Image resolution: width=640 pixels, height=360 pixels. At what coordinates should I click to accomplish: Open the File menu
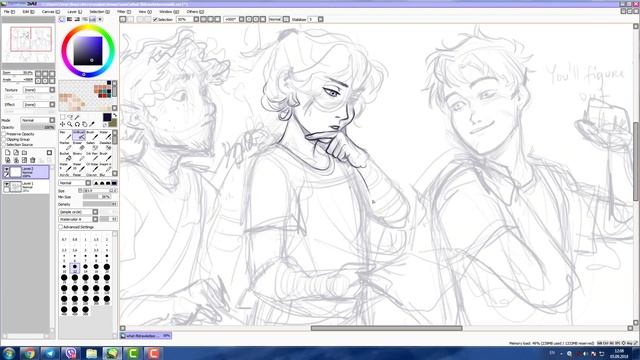[9, 12]
